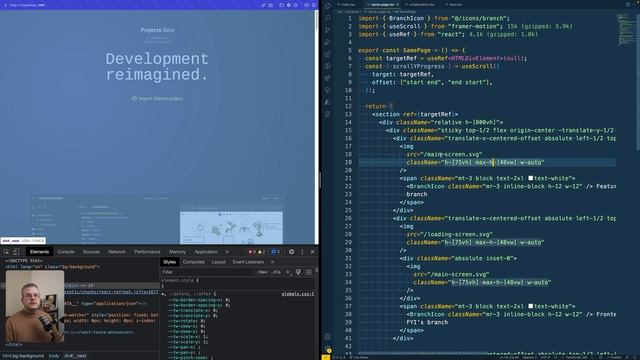The width and height of the screenshot is (640, 360).
Task: Toggle the device toolbar in DevTools
Action: (x=16, y=252)
